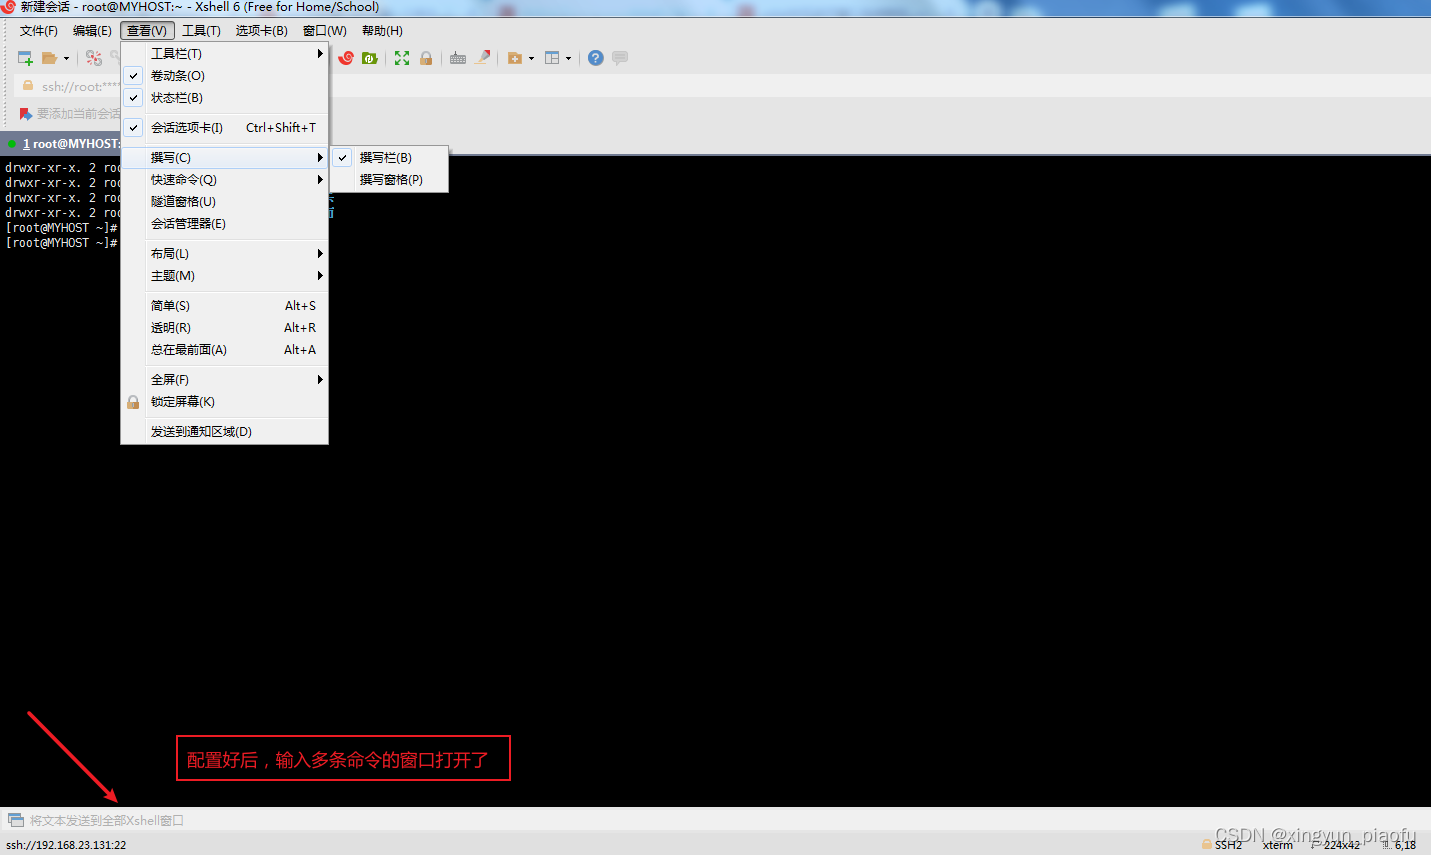Viewport: 1431px width, 855px height.
Task: Click the lock screen padlock toolbar icon
Action: coord(426,58)
